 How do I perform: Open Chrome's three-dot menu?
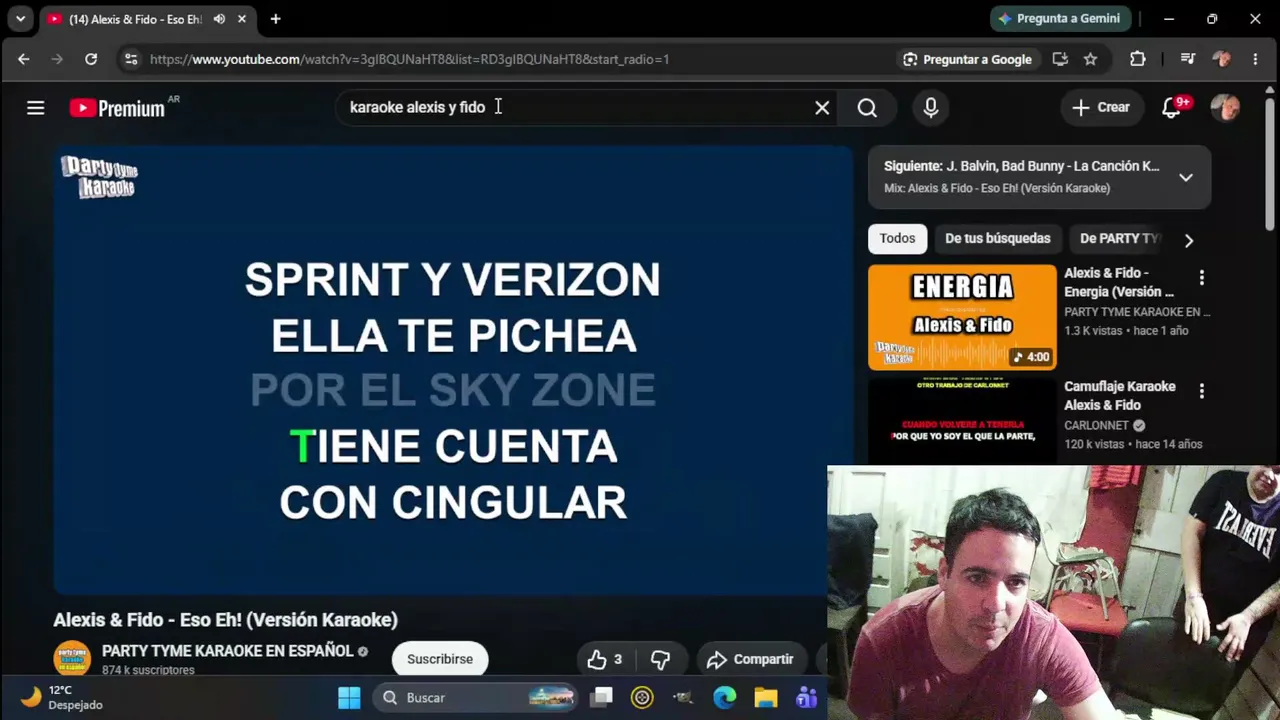(x=1256, y=59)
